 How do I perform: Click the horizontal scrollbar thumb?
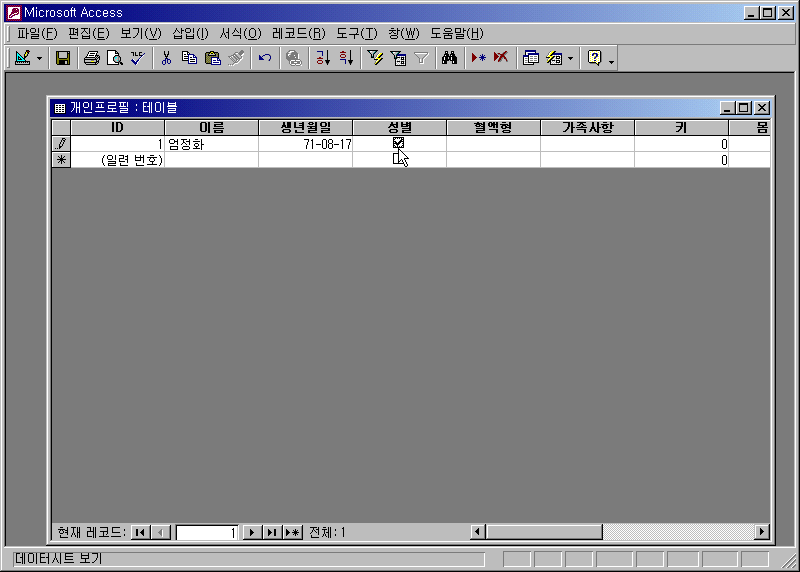[544, 532]
